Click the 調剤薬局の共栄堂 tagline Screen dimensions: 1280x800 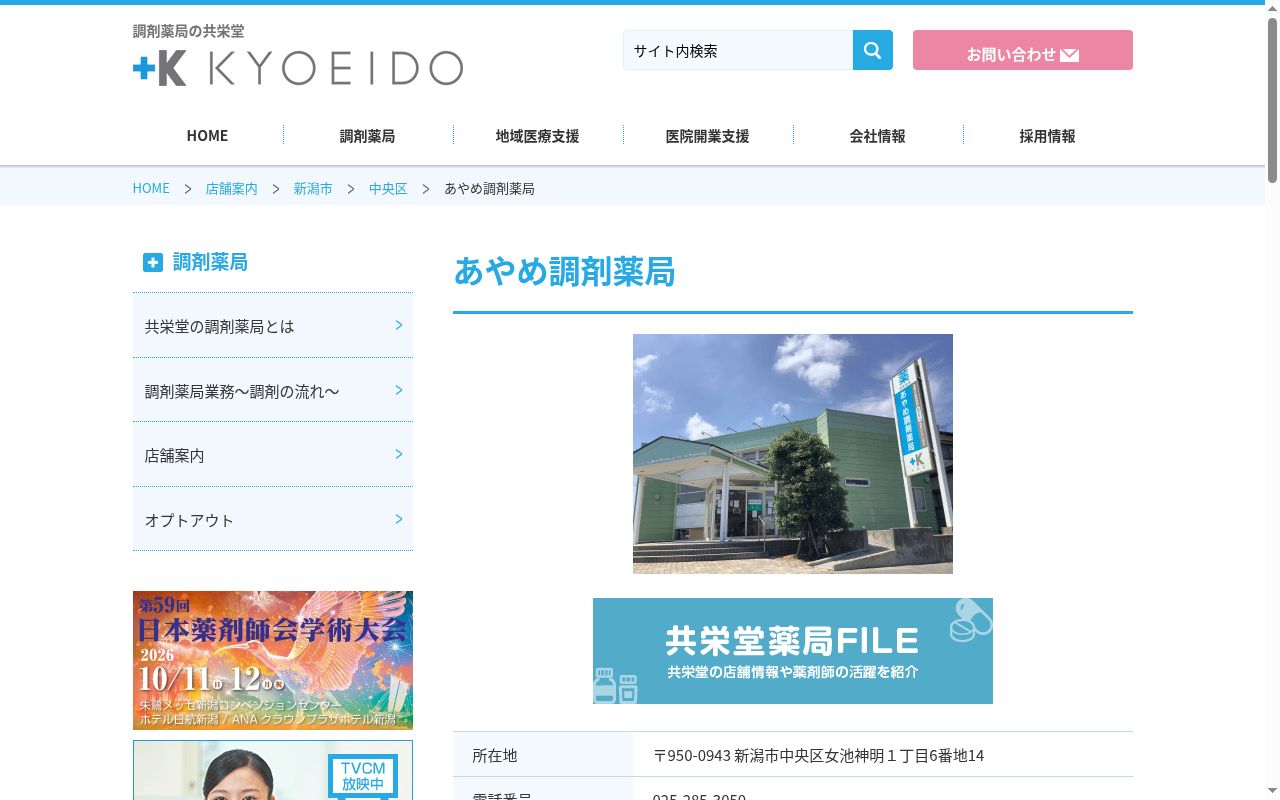188,31
